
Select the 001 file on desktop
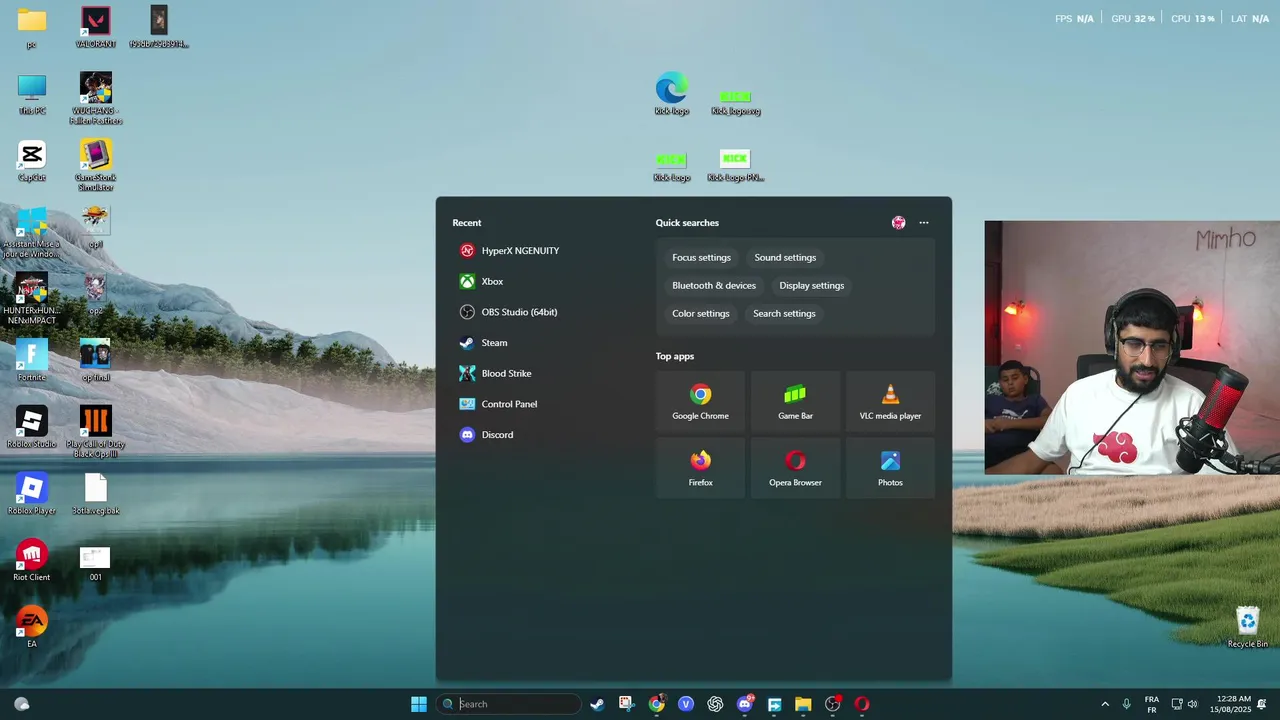coord(96,563)
